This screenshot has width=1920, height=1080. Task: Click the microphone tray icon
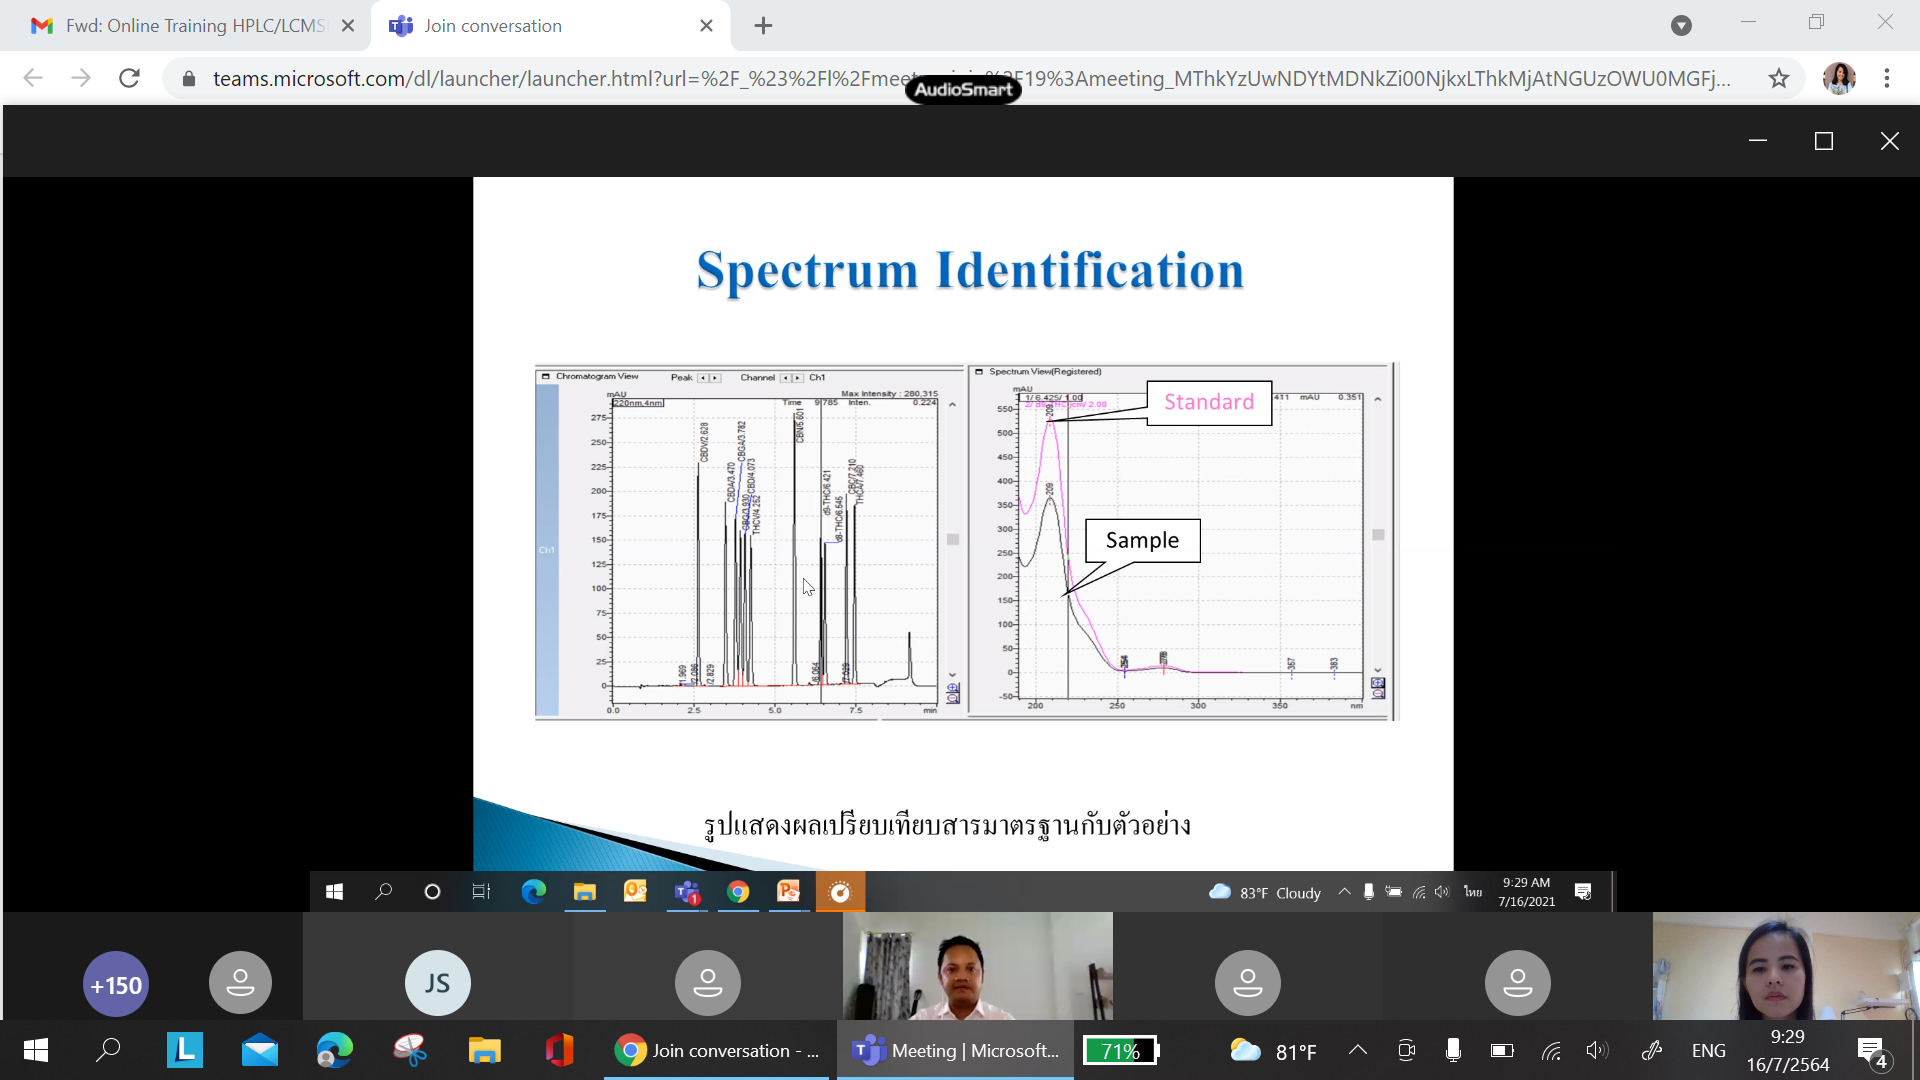(x=1453, y=1050)
